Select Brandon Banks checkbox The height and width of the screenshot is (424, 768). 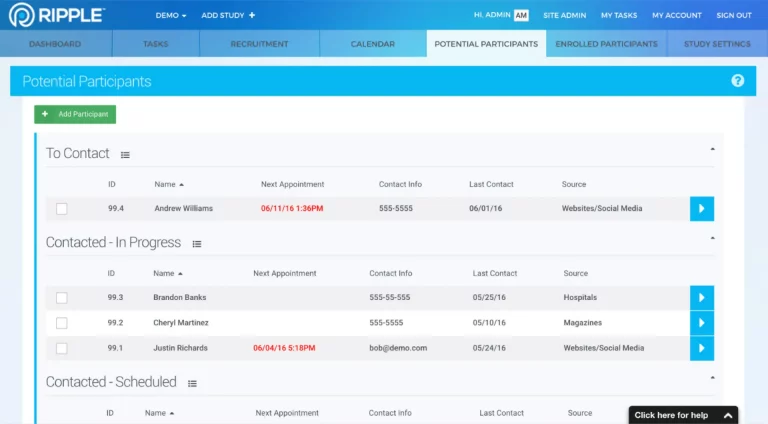tap(62, 298)
